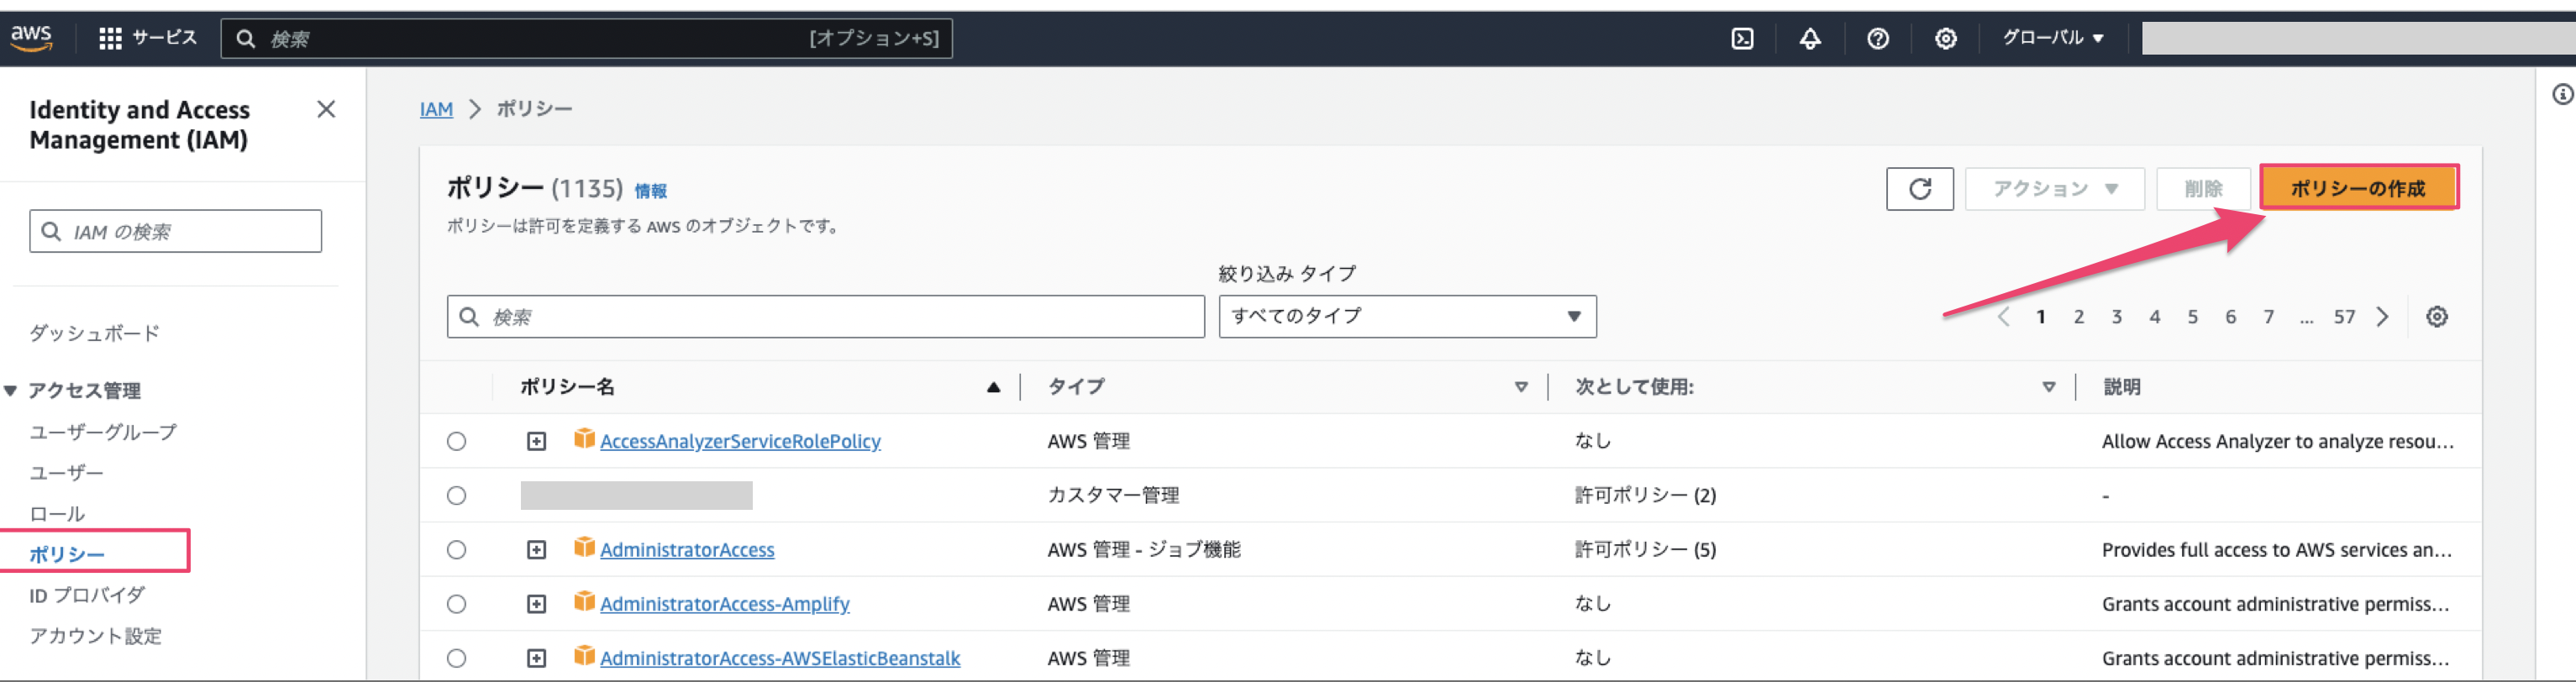Sort the 次として使用 column arrow
The height and width of the screenshot is (682, 2576).
pos(2049,387)
